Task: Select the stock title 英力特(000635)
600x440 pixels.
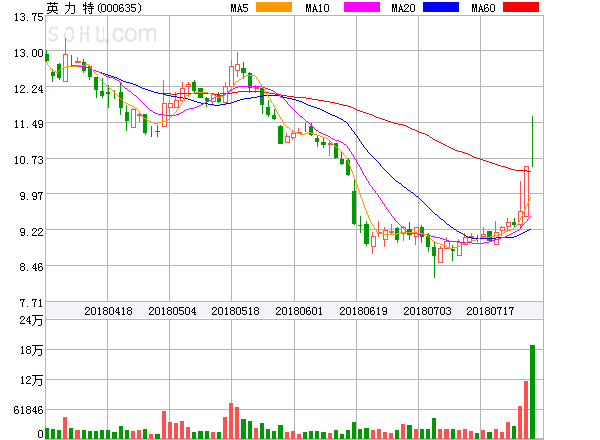Action: (94, 8)
